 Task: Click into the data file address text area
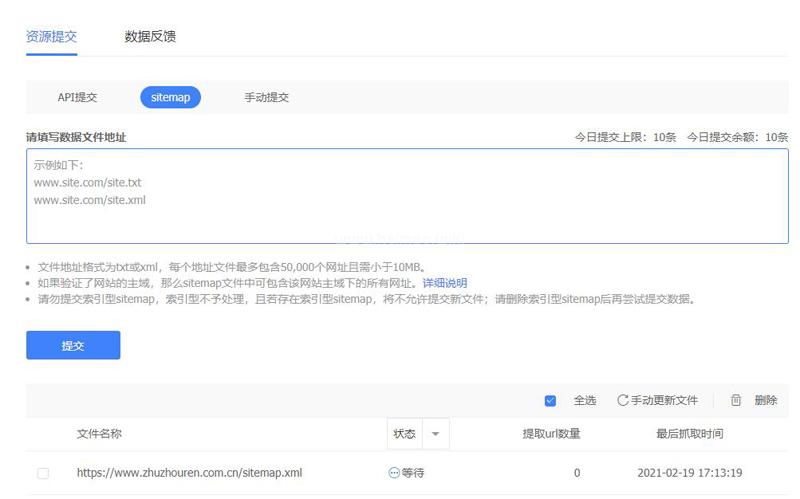[x=407, y=196]
